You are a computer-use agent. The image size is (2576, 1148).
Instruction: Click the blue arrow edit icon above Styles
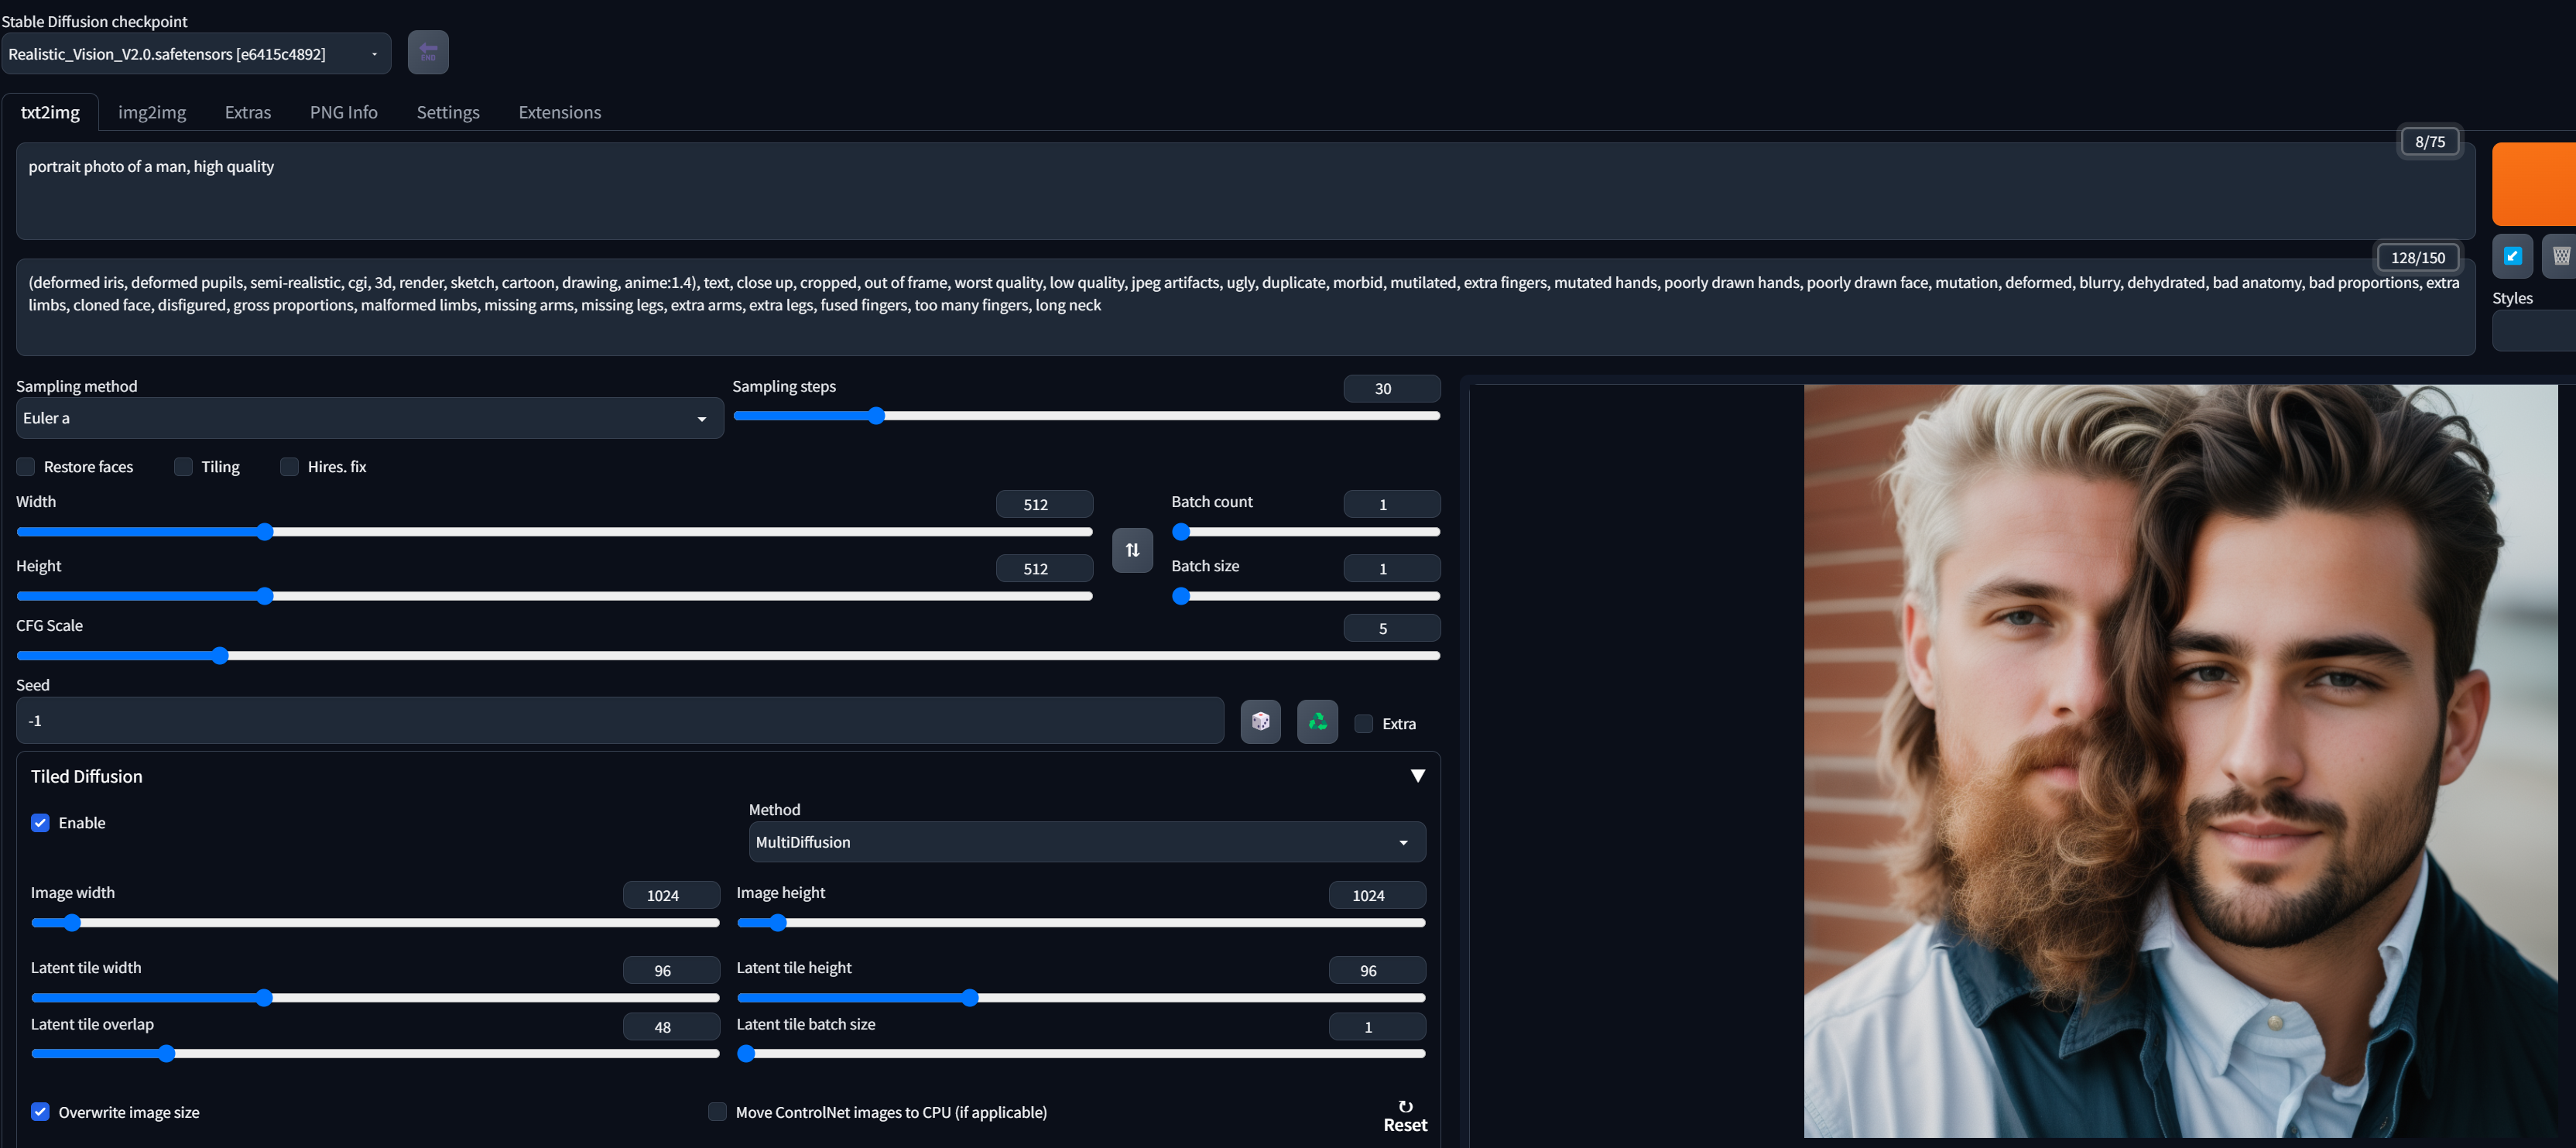point(2513,255)
